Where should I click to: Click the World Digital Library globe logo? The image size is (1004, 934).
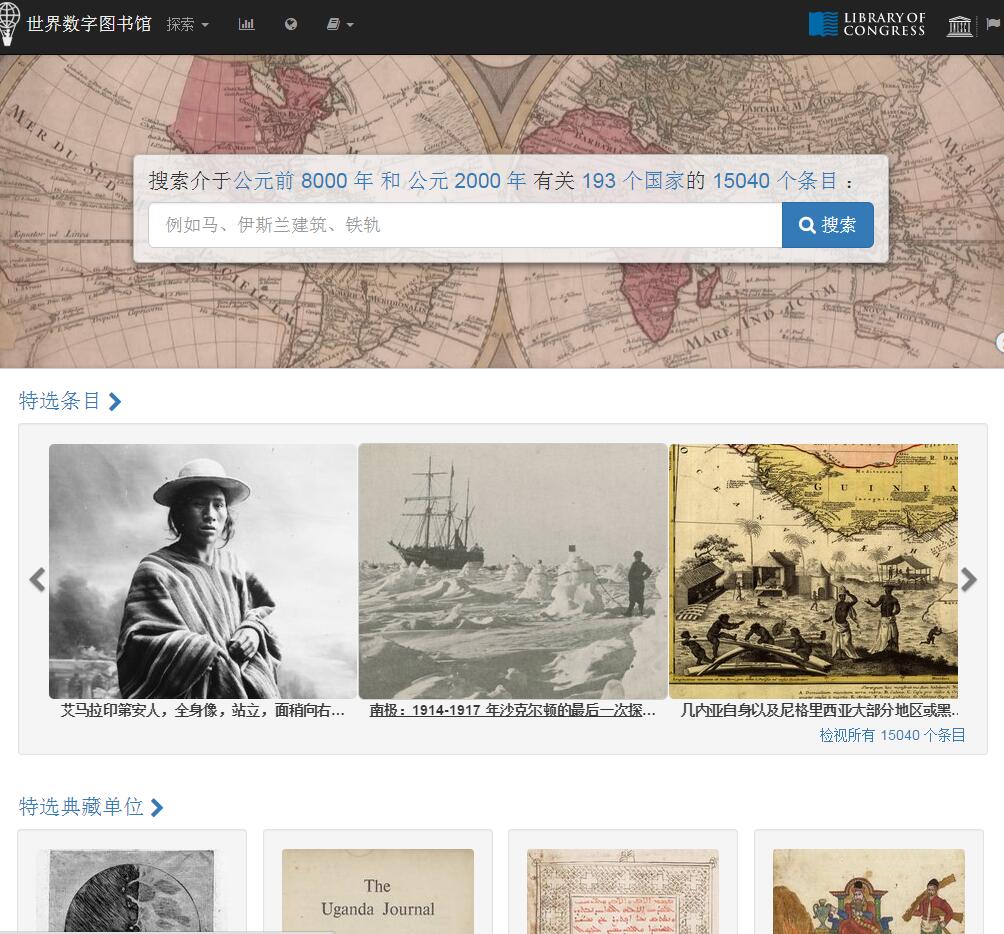click(x=10, y=23)
